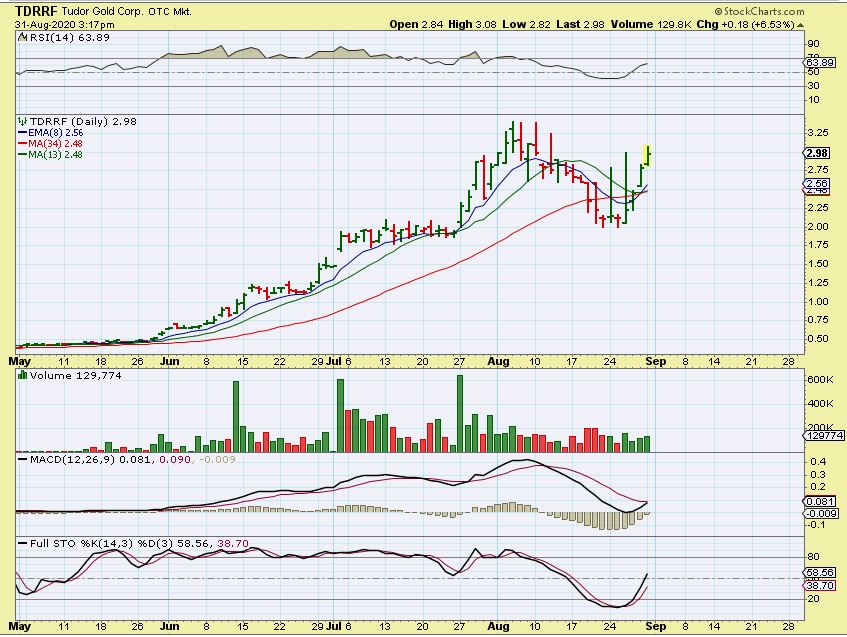Click the 63.89 RSI value tag
This screenshot has height=637, width=847.
[820, 63]
